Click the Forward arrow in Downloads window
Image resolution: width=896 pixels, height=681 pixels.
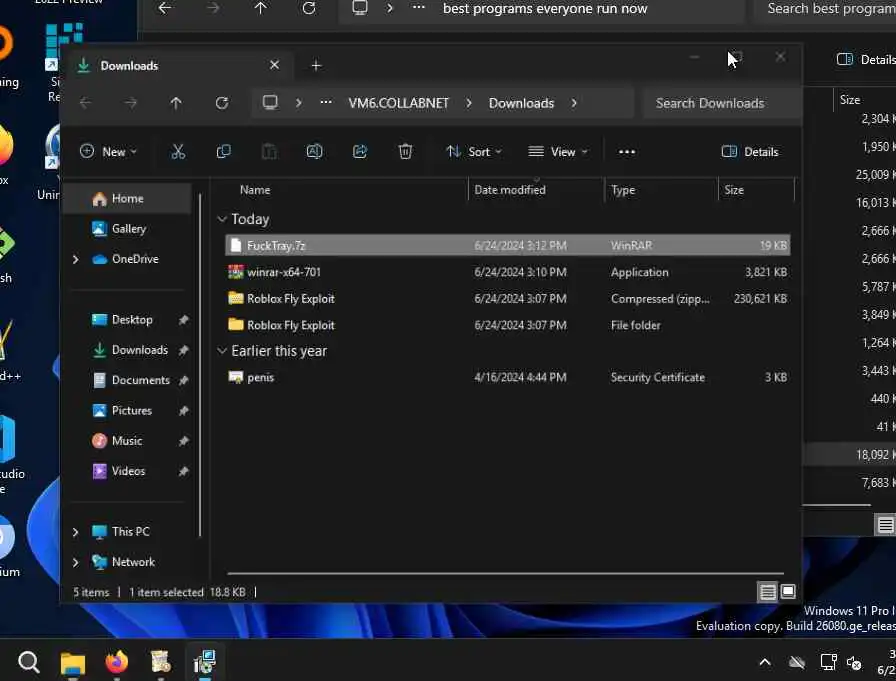[x=131, y=103]
